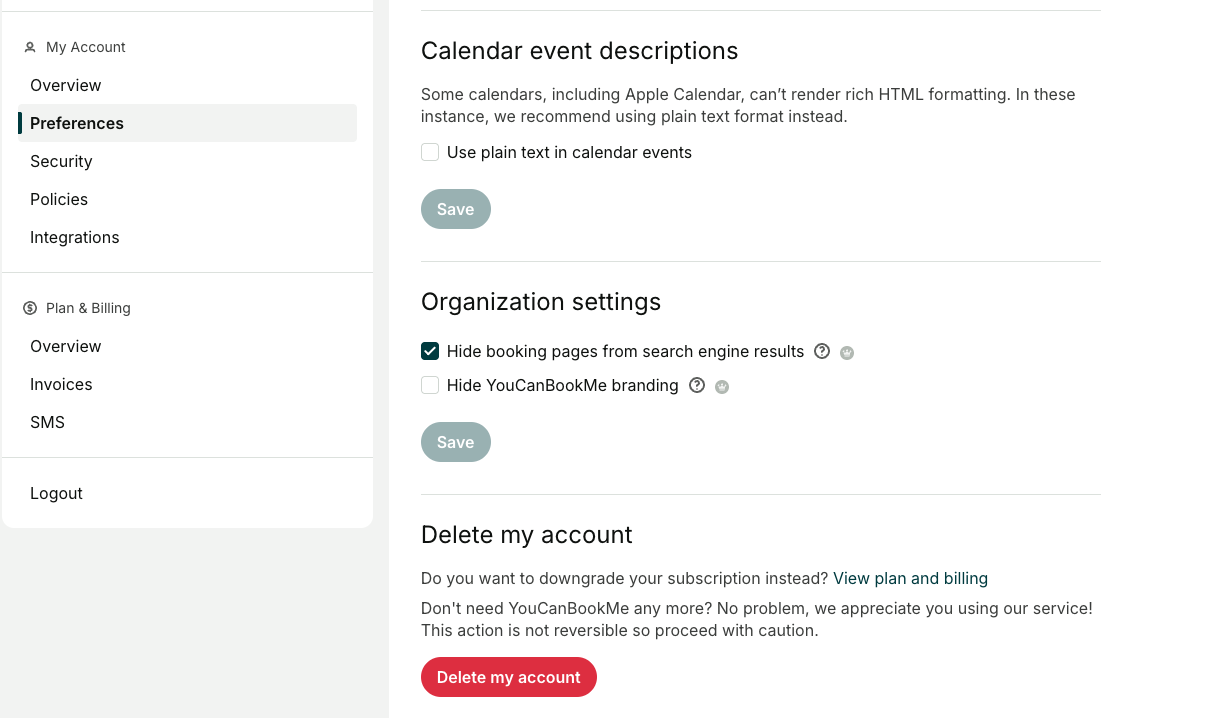Screen dimensions: 1207x718
Task: Click crown icon next to YouCanBookMe branding option
Action: [722, 387]
